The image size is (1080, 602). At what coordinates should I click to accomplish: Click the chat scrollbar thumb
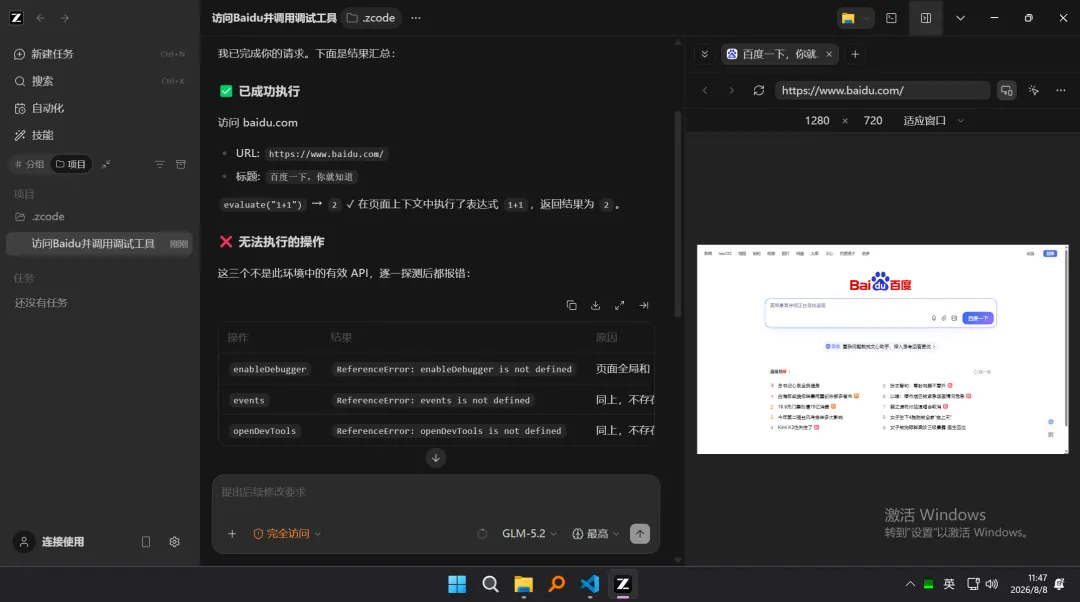pos(678,214)
